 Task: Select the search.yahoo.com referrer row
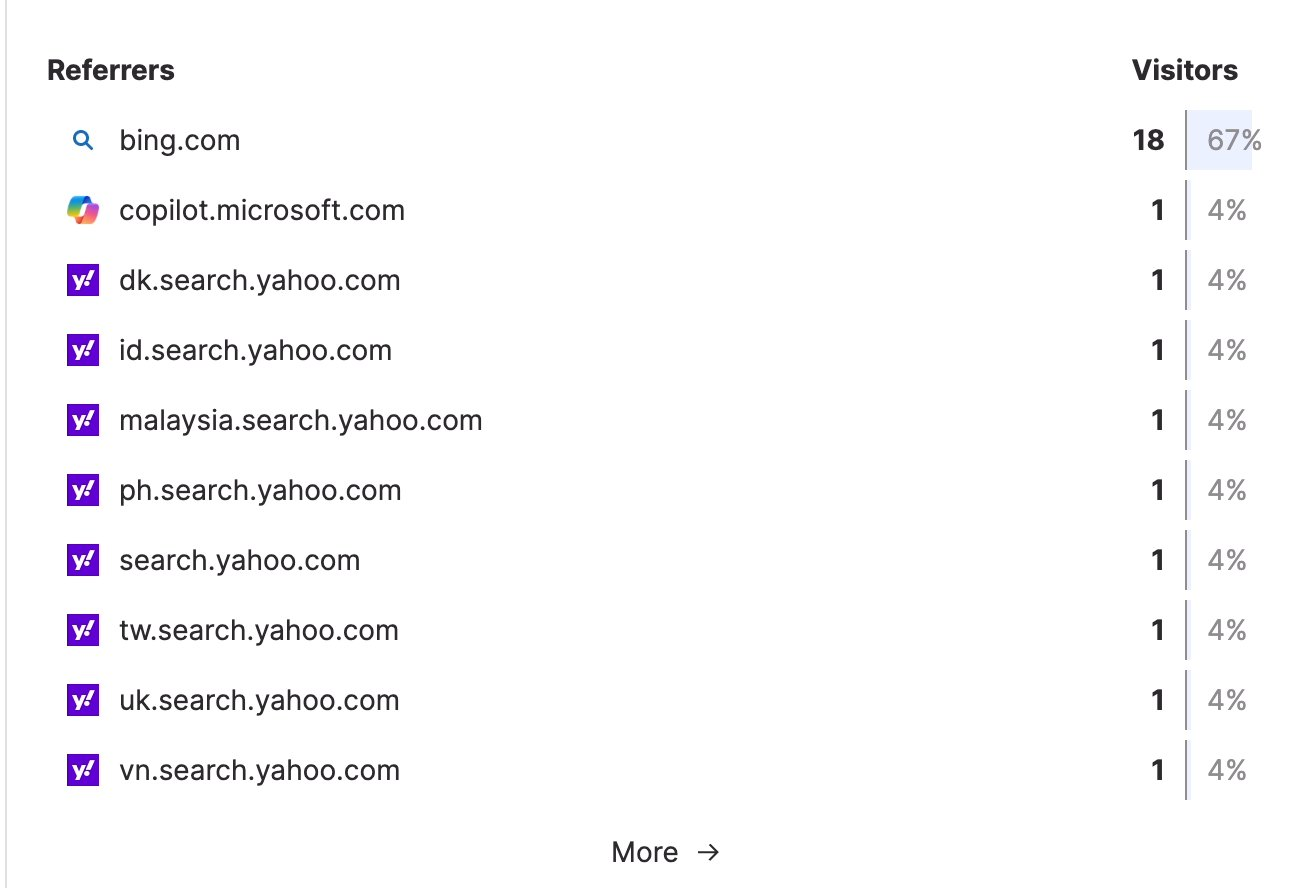[x=240, y=561]
